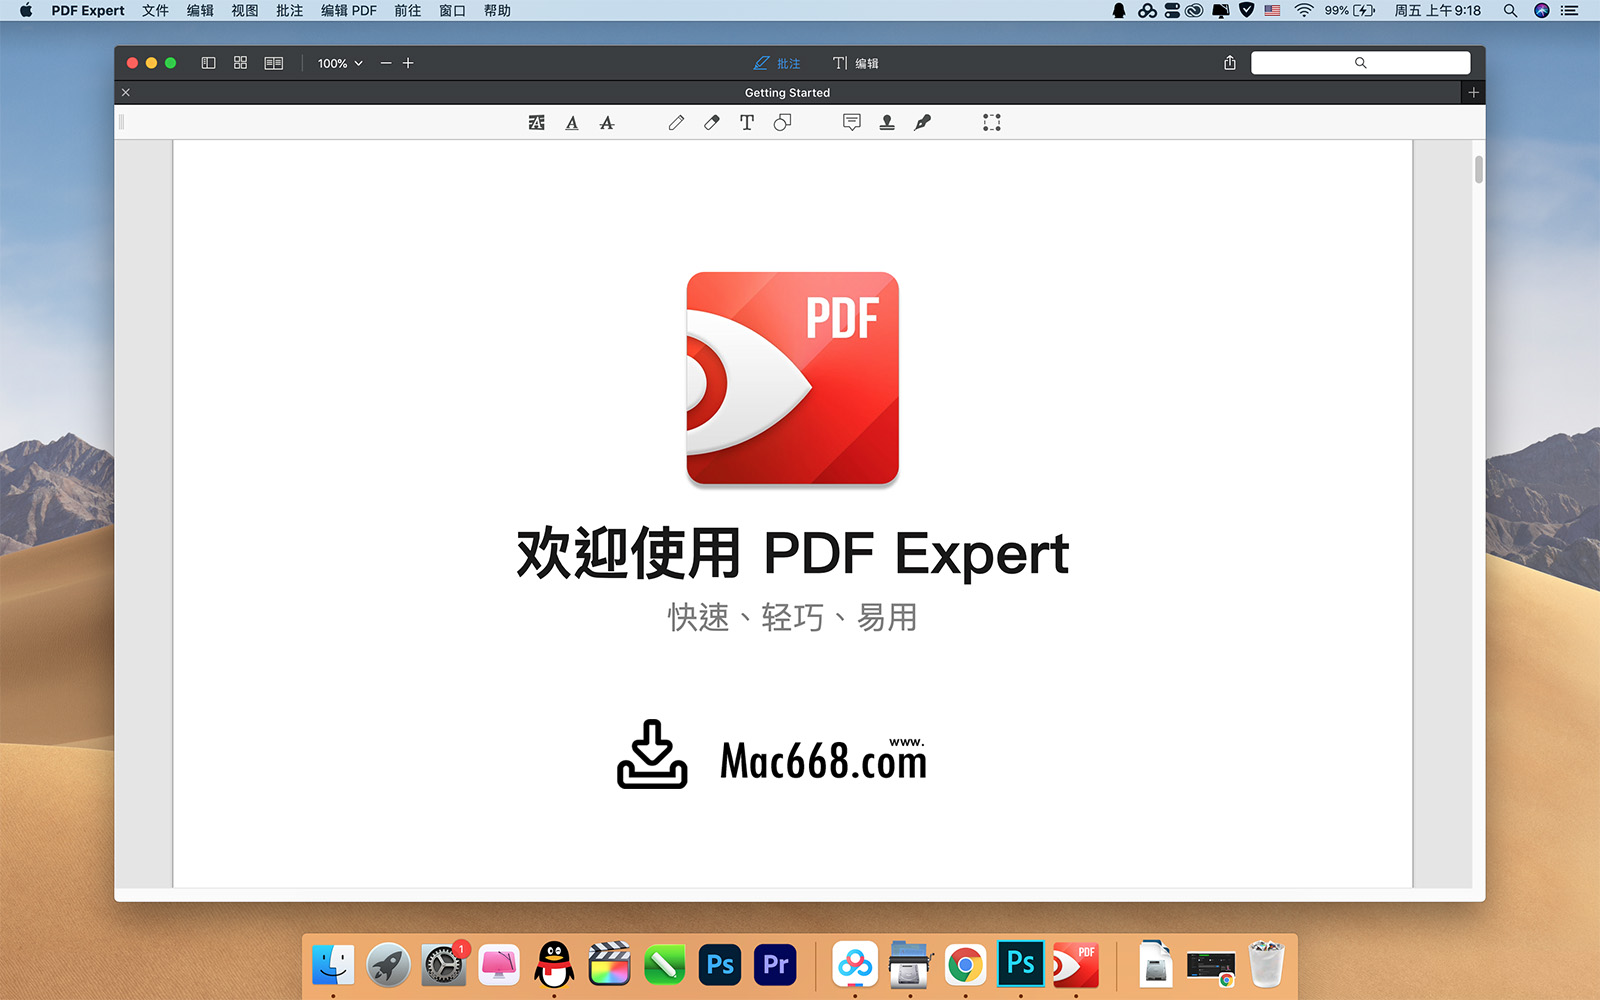Viewport: 1600px width, 1000px height.
Task: Click the vertical scrollbar thumb
Action: [x=1478, y=169]
